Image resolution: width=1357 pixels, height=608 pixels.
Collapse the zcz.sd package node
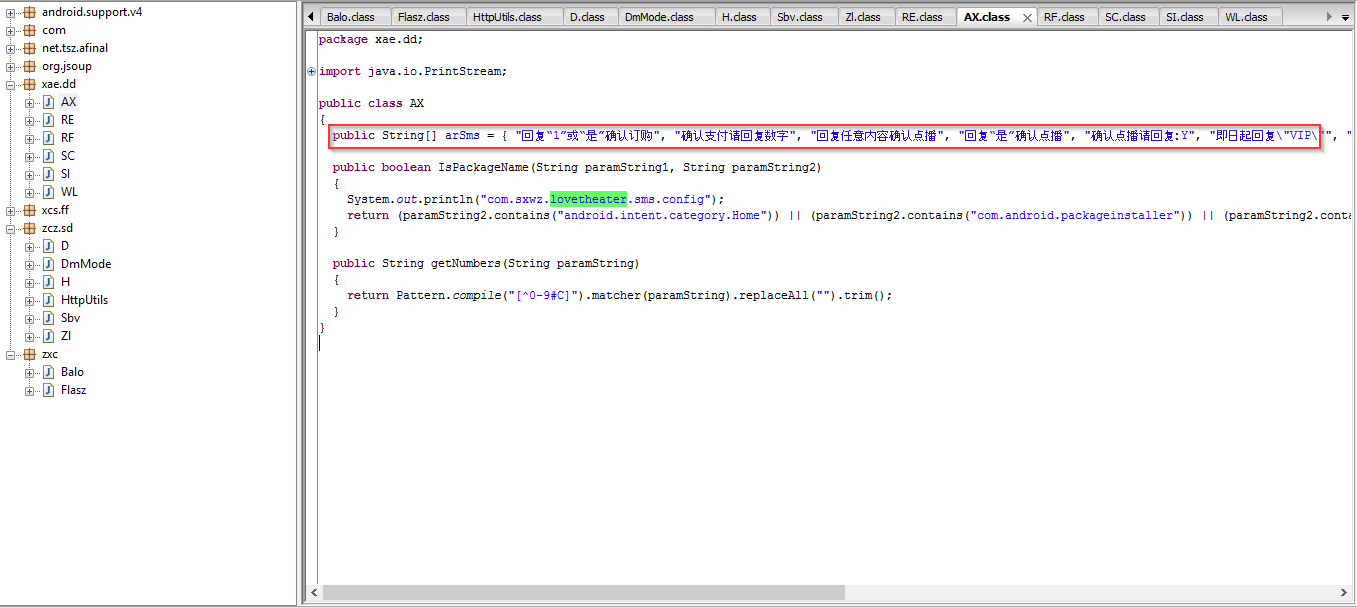pyautogui.click(x=11, y=228)
